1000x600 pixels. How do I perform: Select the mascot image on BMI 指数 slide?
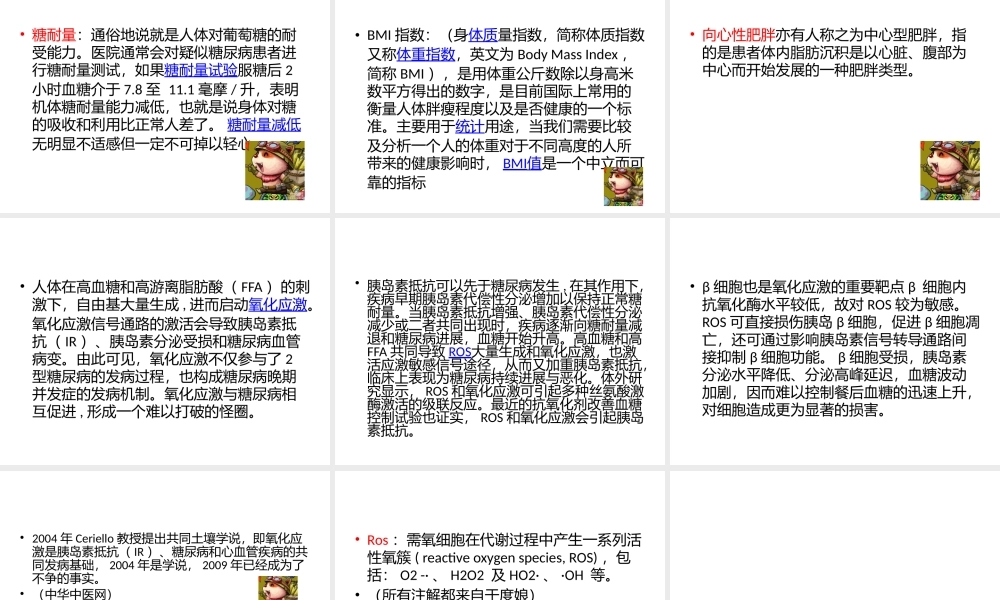click(x=623, y=185)
